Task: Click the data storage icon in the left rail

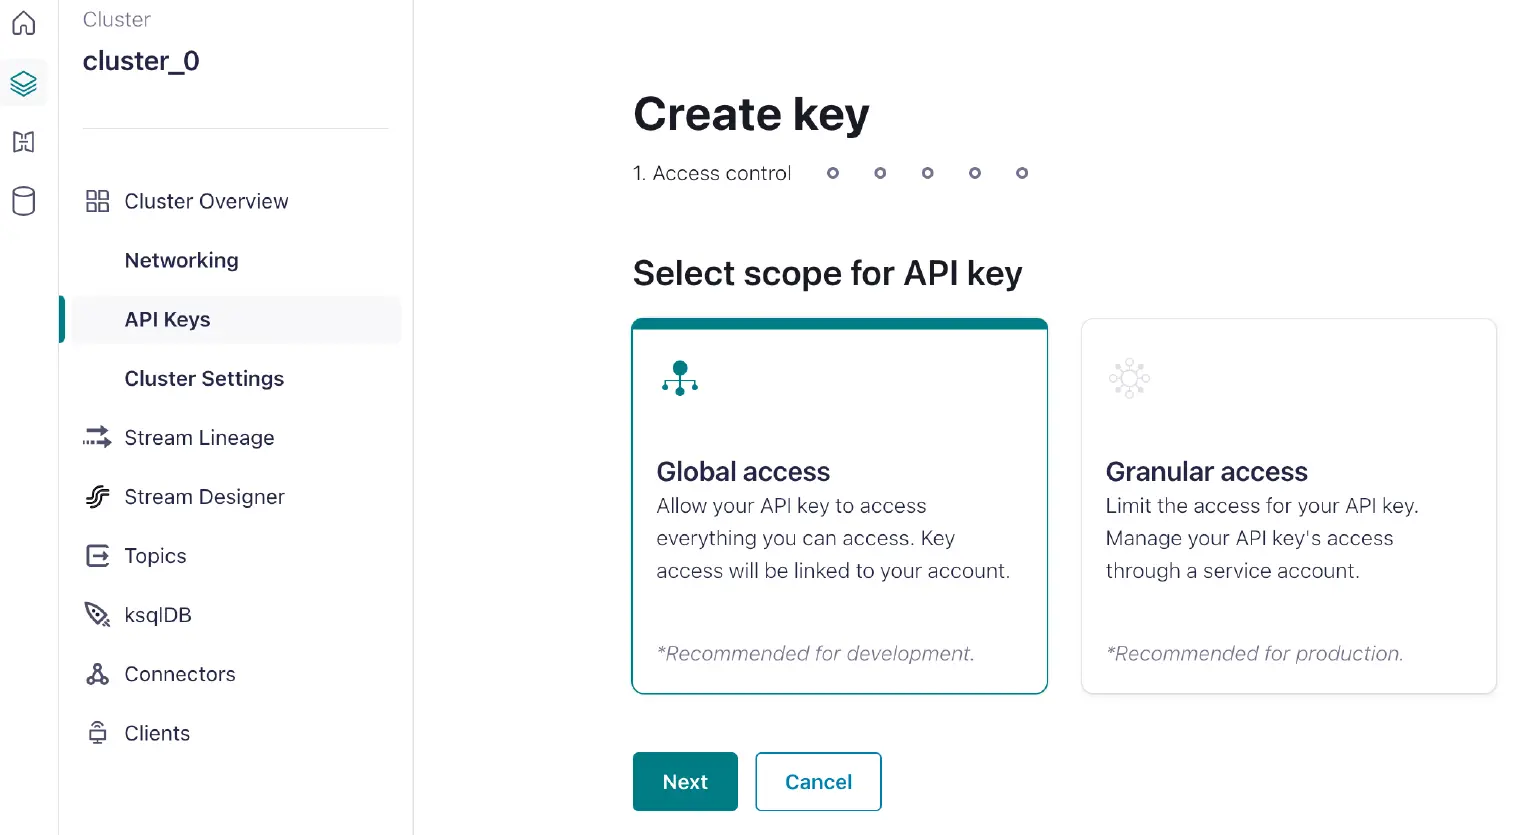Action: [23, 201]
